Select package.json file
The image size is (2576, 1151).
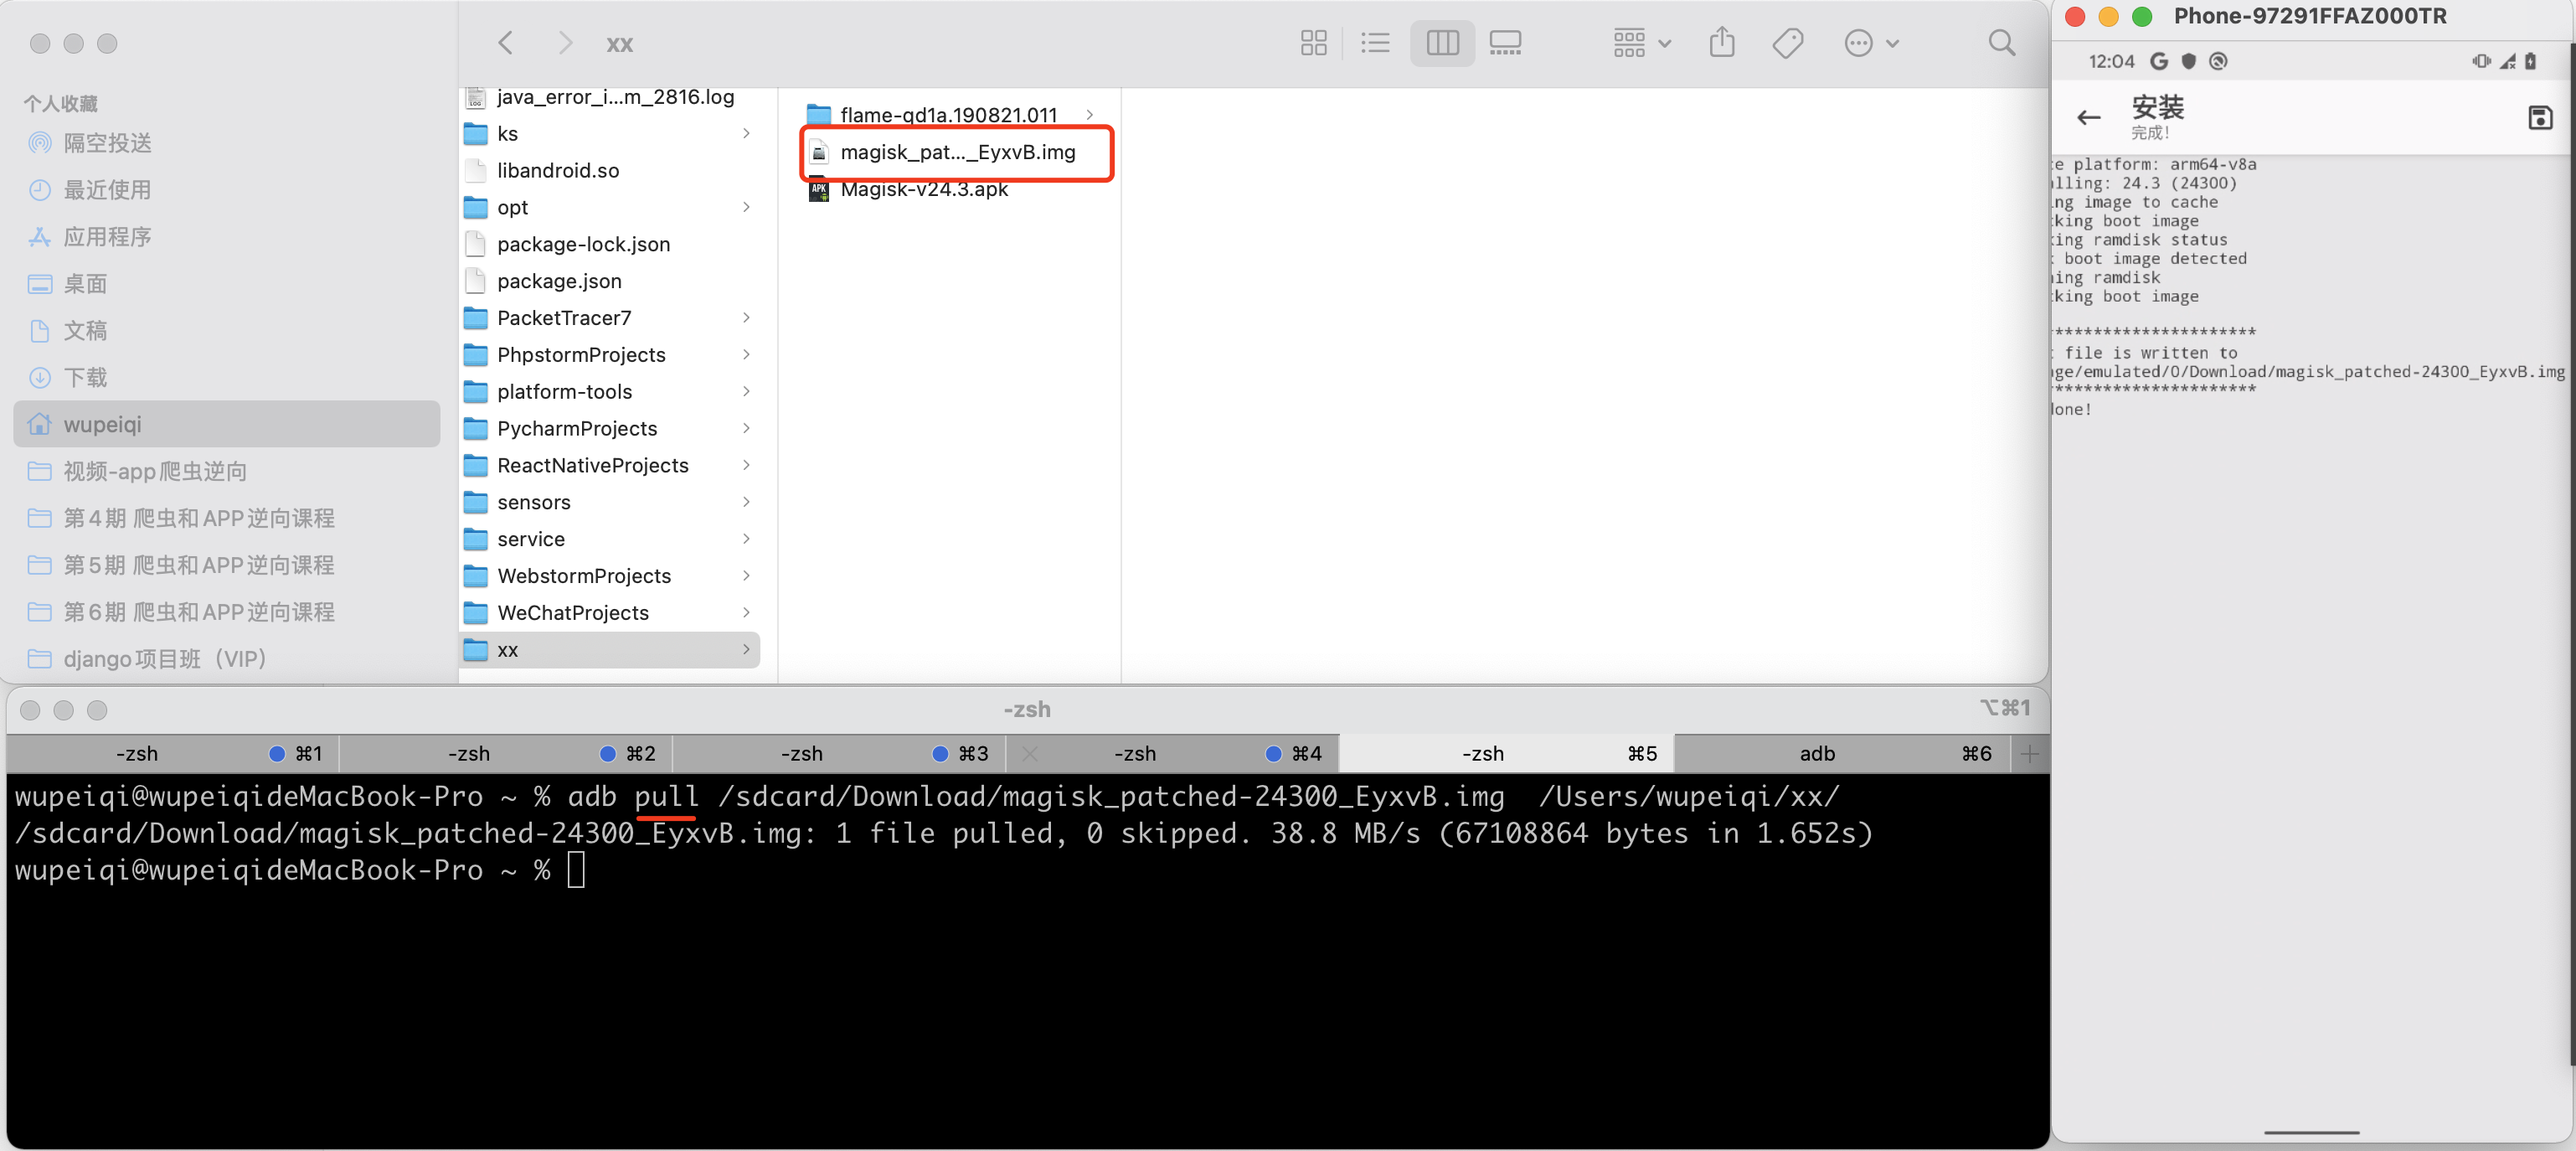tap(609, 281)
